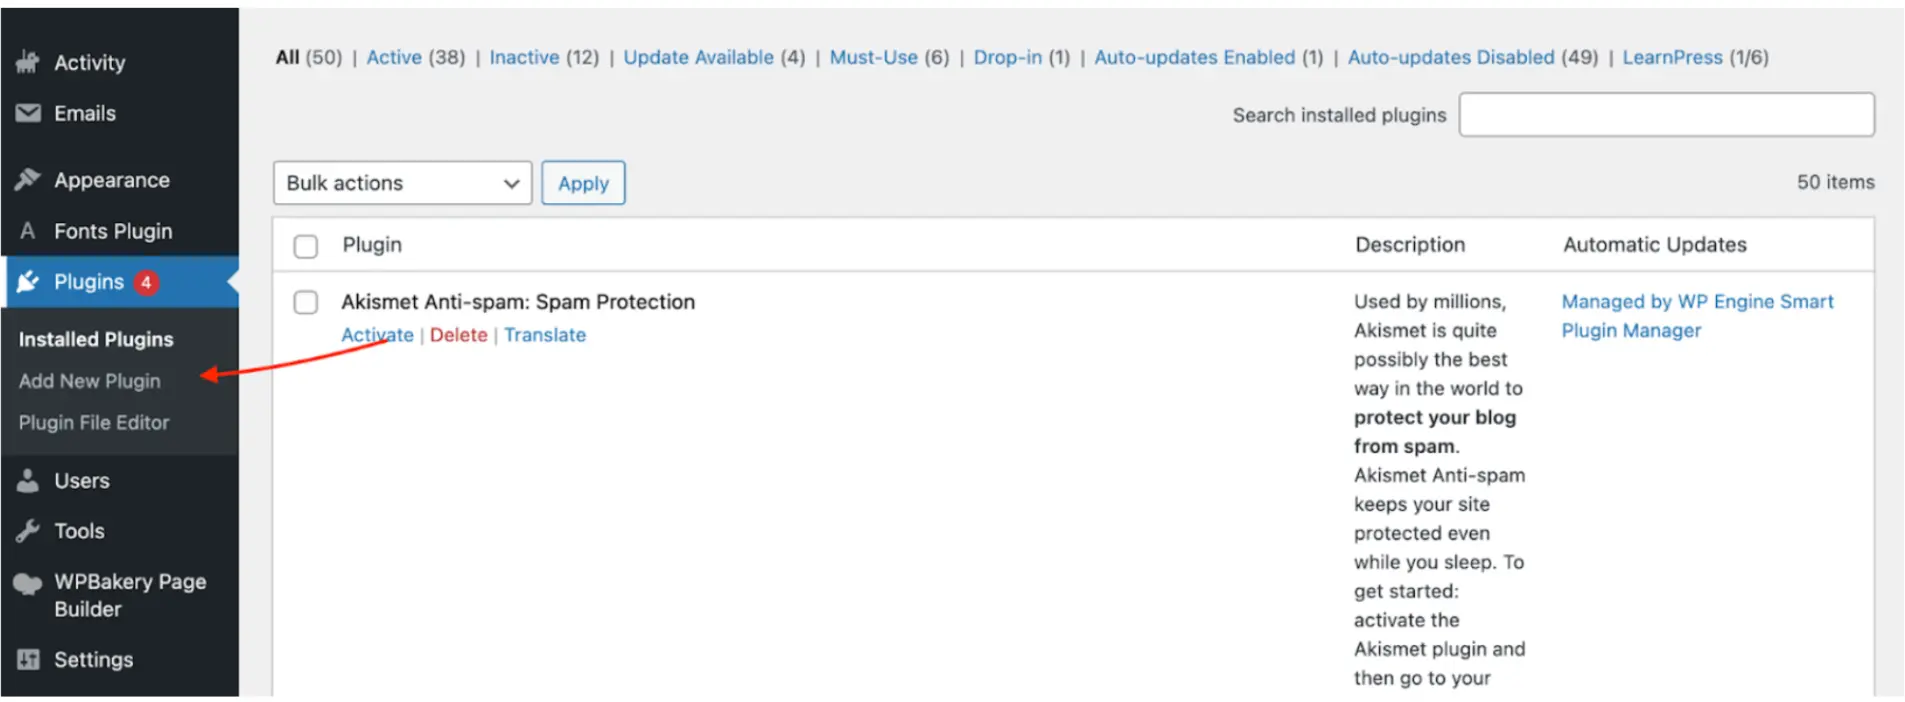
Task: Activate the Akismet Anti-spam plugin
Action: [x=377, y=335]
